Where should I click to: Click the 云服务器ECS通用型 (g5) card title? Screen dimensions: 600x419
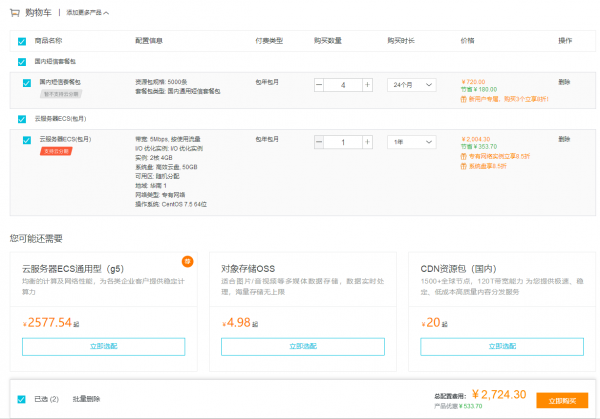click(73, 269)
